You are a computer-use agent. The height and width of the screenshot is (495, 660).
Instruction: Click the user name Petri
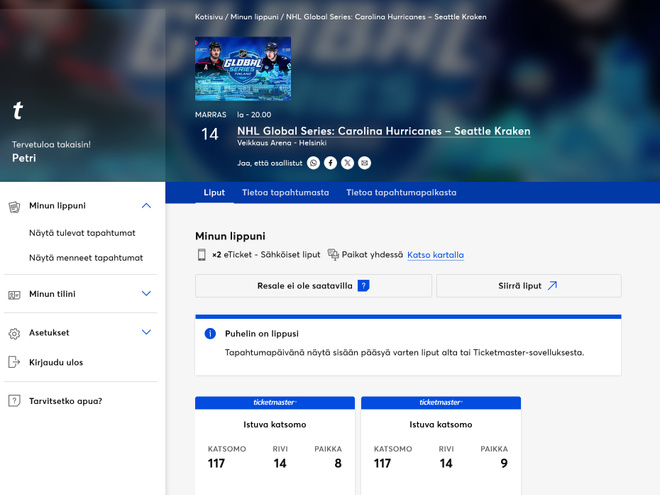(24, 158)
